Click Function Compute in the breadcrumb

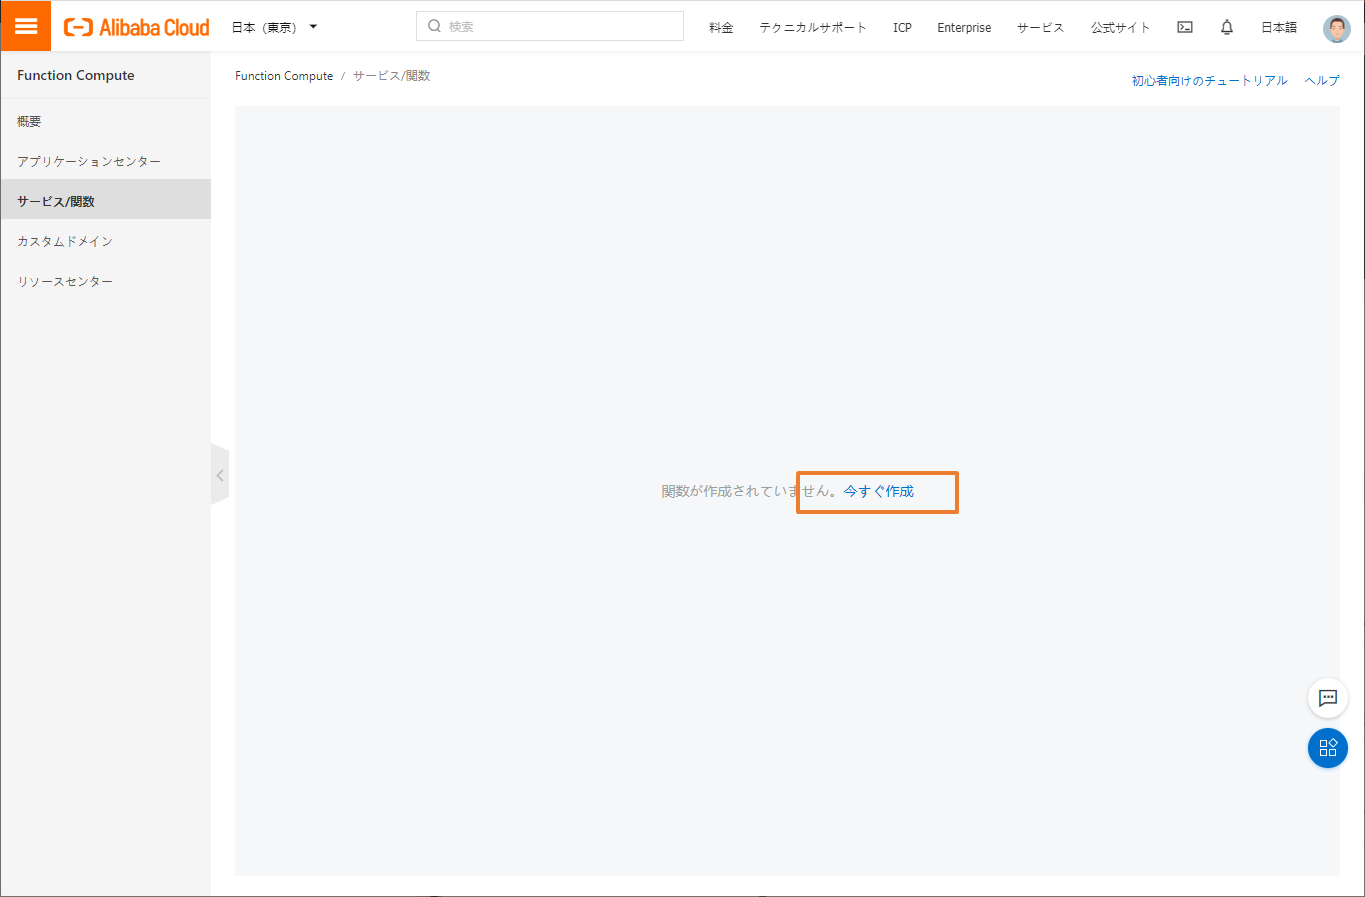(283, 75)
